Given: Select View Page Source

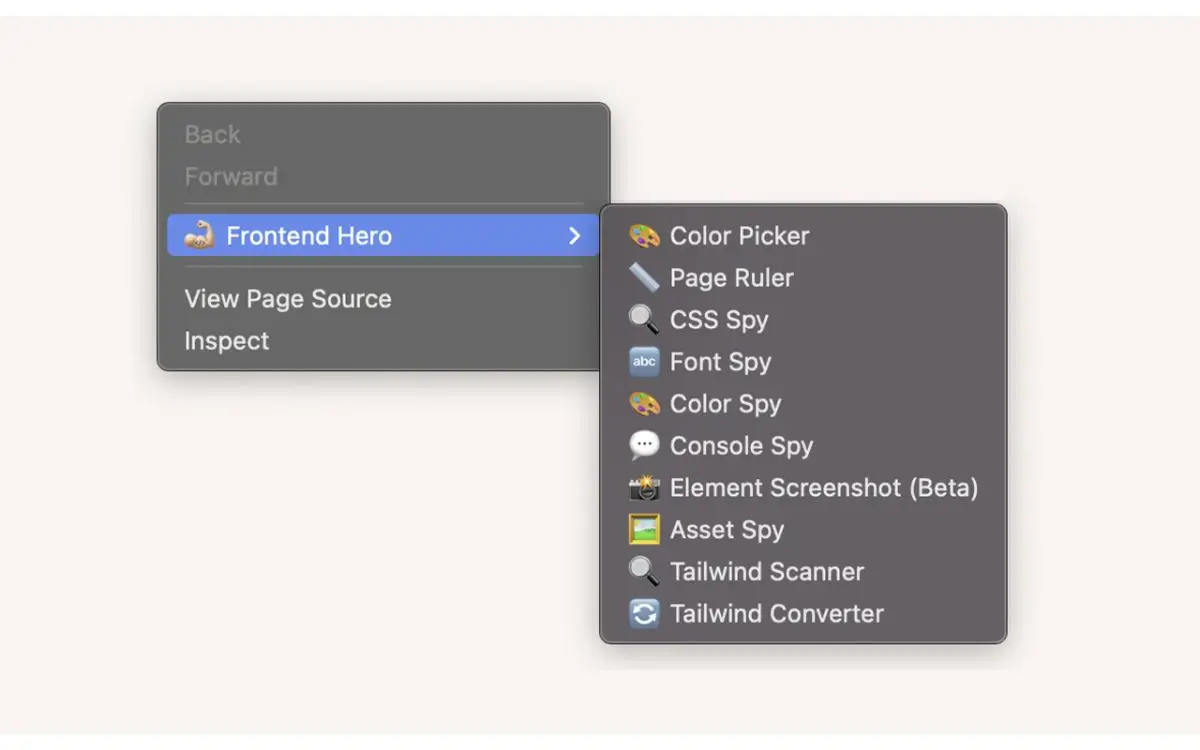Looking at the screenshot, I should pos(288,299).
